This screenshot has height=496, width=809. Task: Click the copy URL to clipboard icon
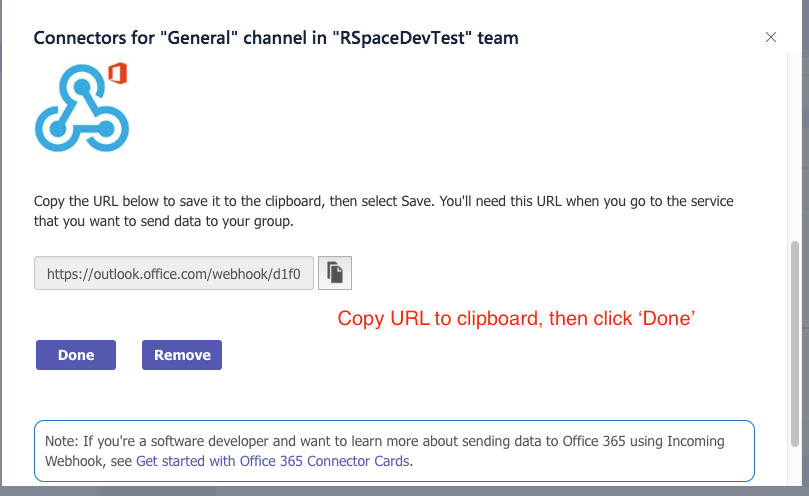point(334,273)
